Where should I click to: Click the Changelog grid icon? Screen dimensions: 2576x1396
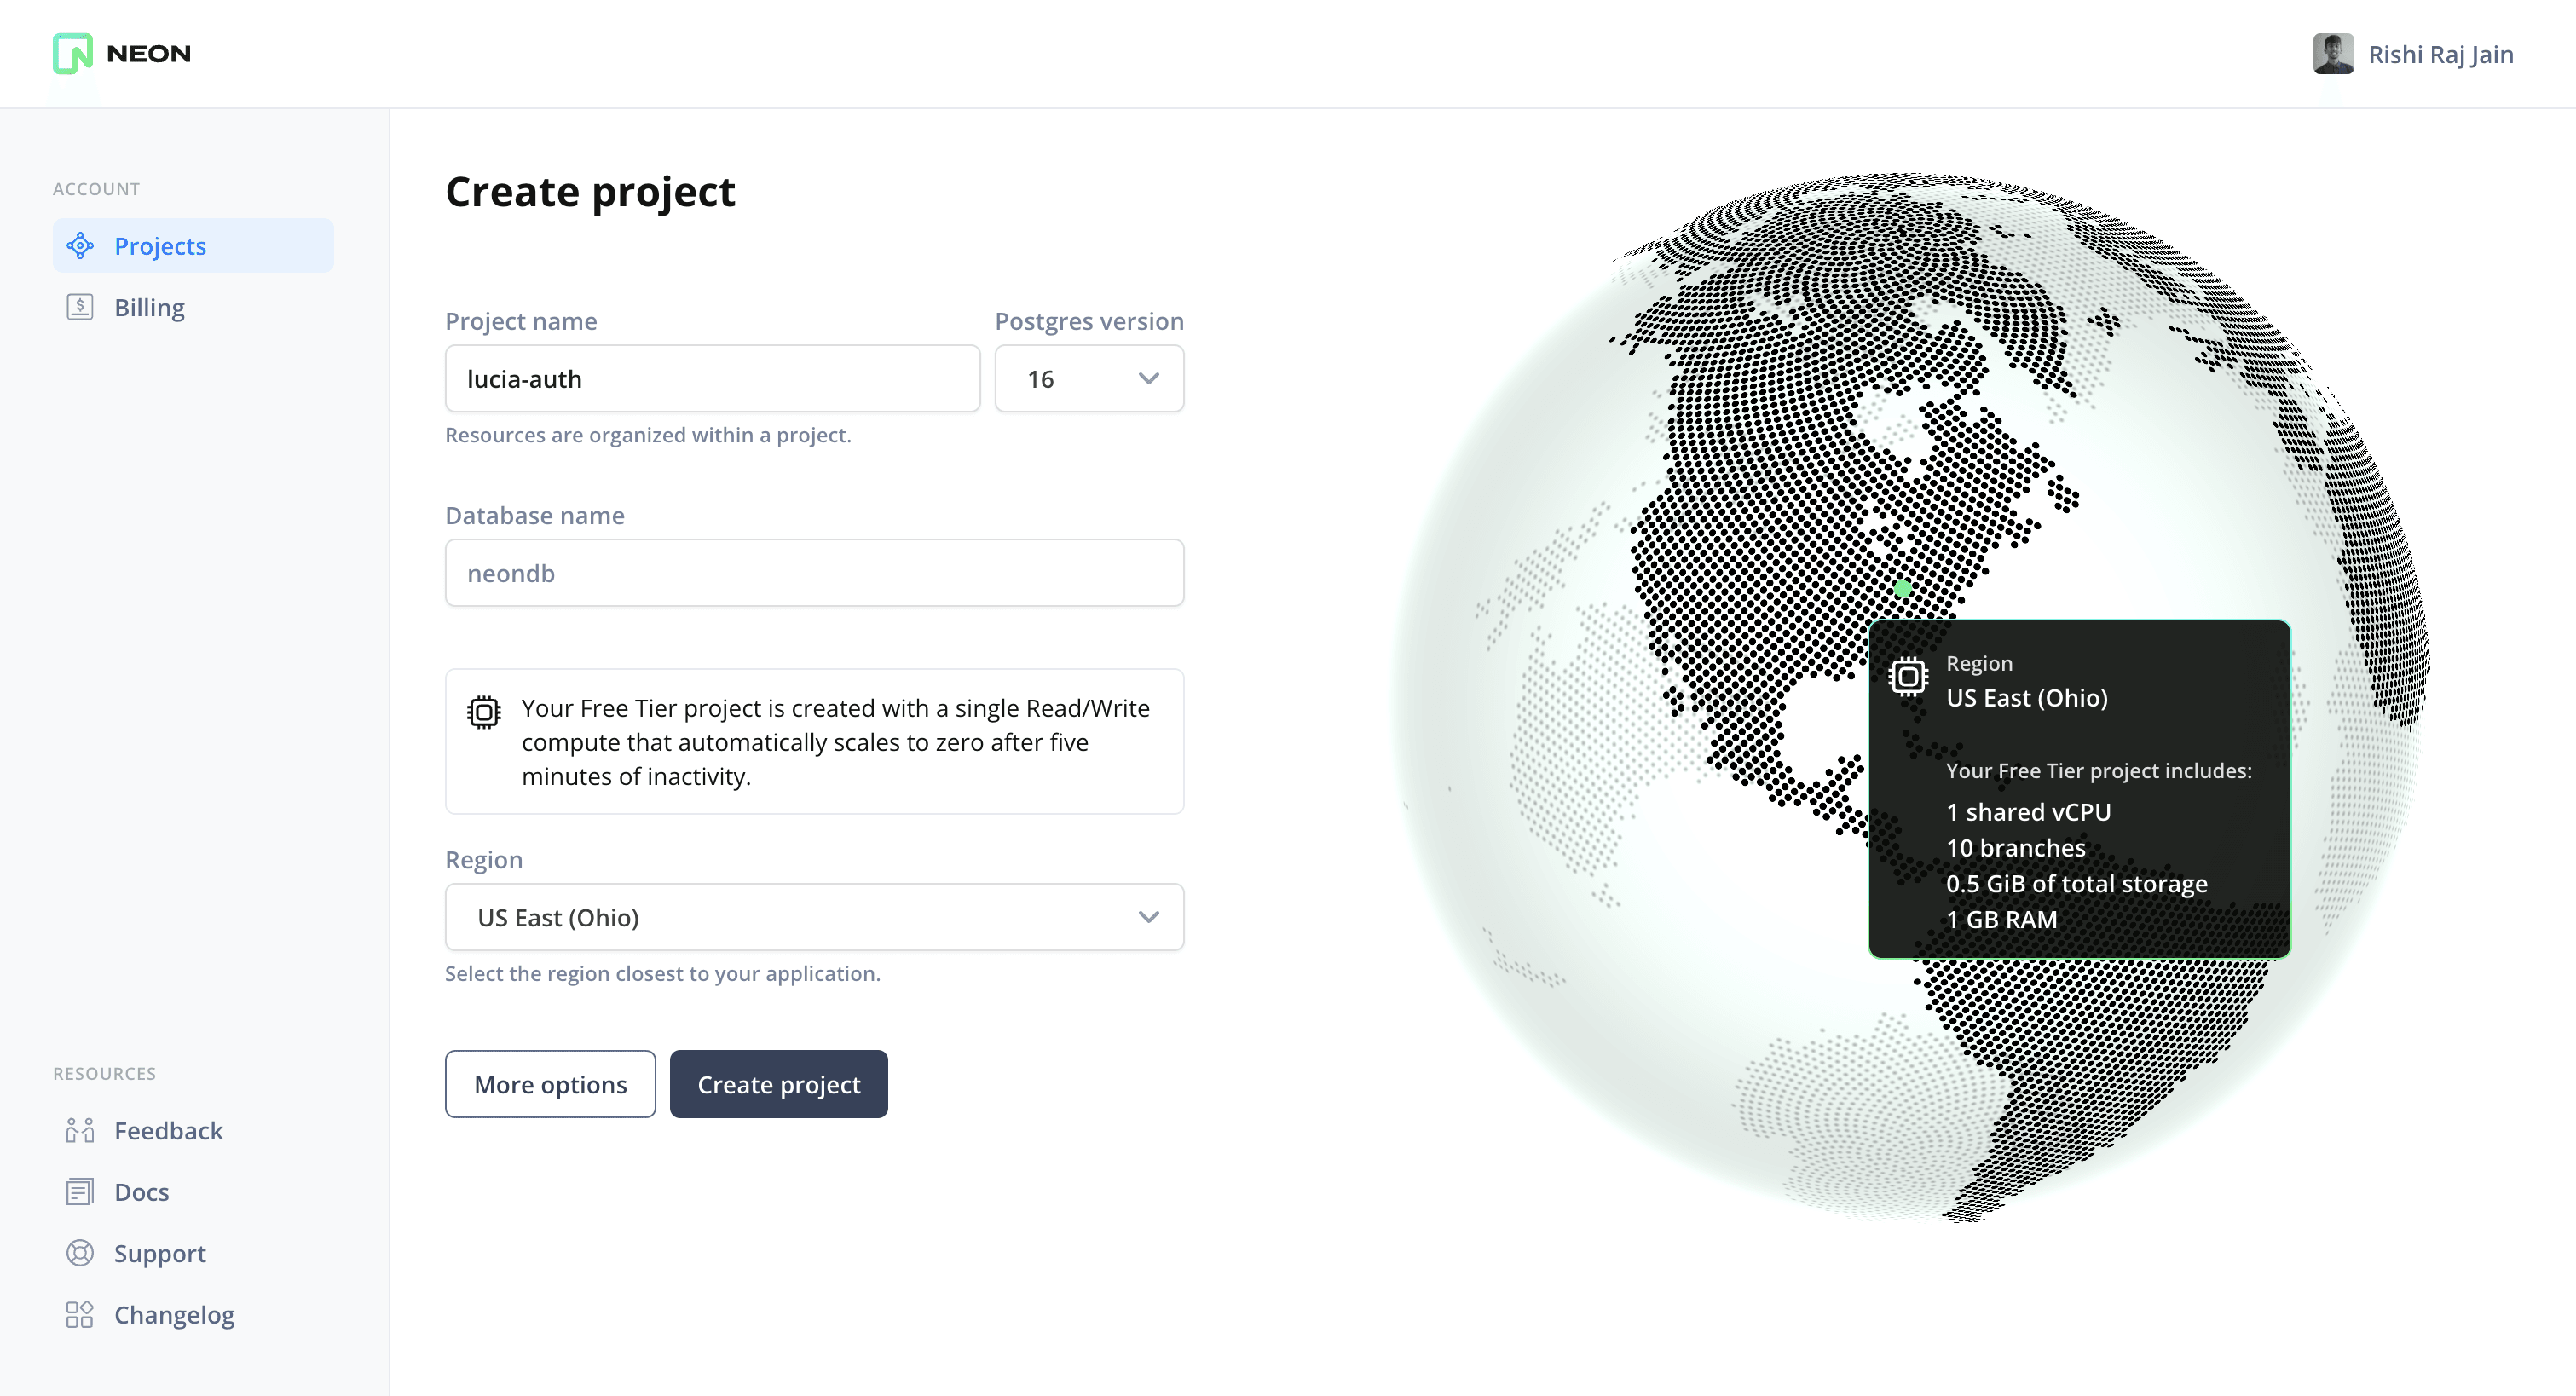click(80, 1314)
